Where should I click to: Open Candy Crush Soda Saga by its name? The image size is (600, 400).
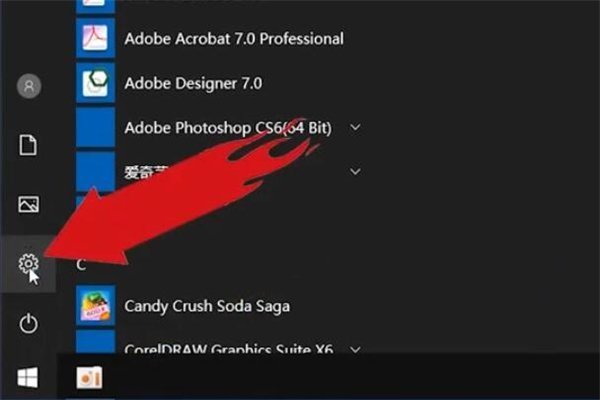coord(207,304)
